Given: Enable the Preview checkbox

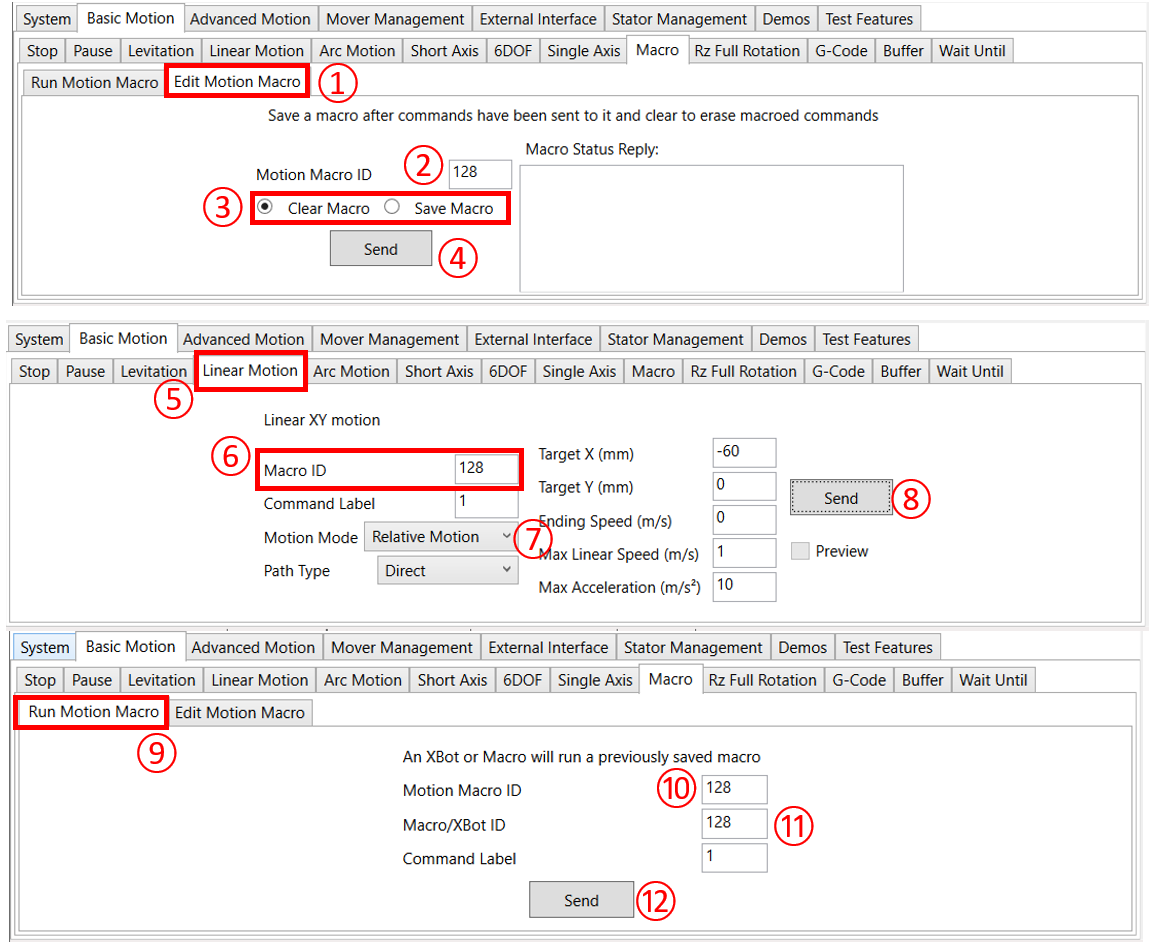Looking at the screenshot, I should click(x=800, y=551).
